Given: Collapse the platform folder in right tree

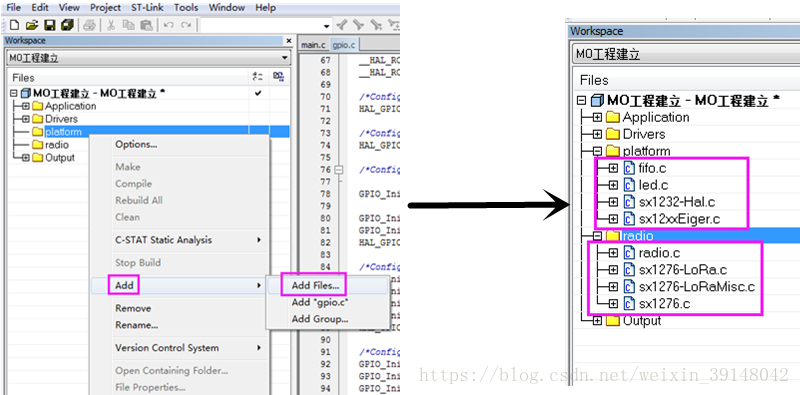Looking at the screenshot, I should click(x=597, y=151).
